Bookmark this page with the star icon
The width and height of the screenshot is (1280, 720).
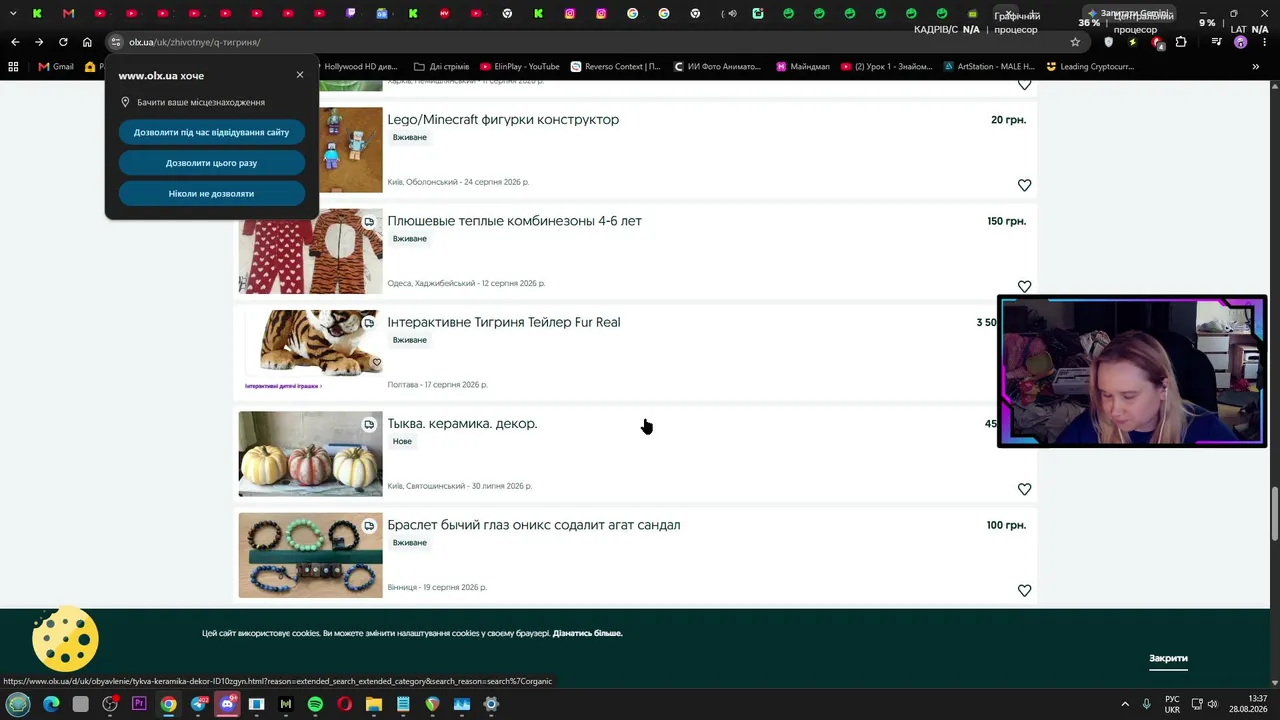pos(1075,42)
